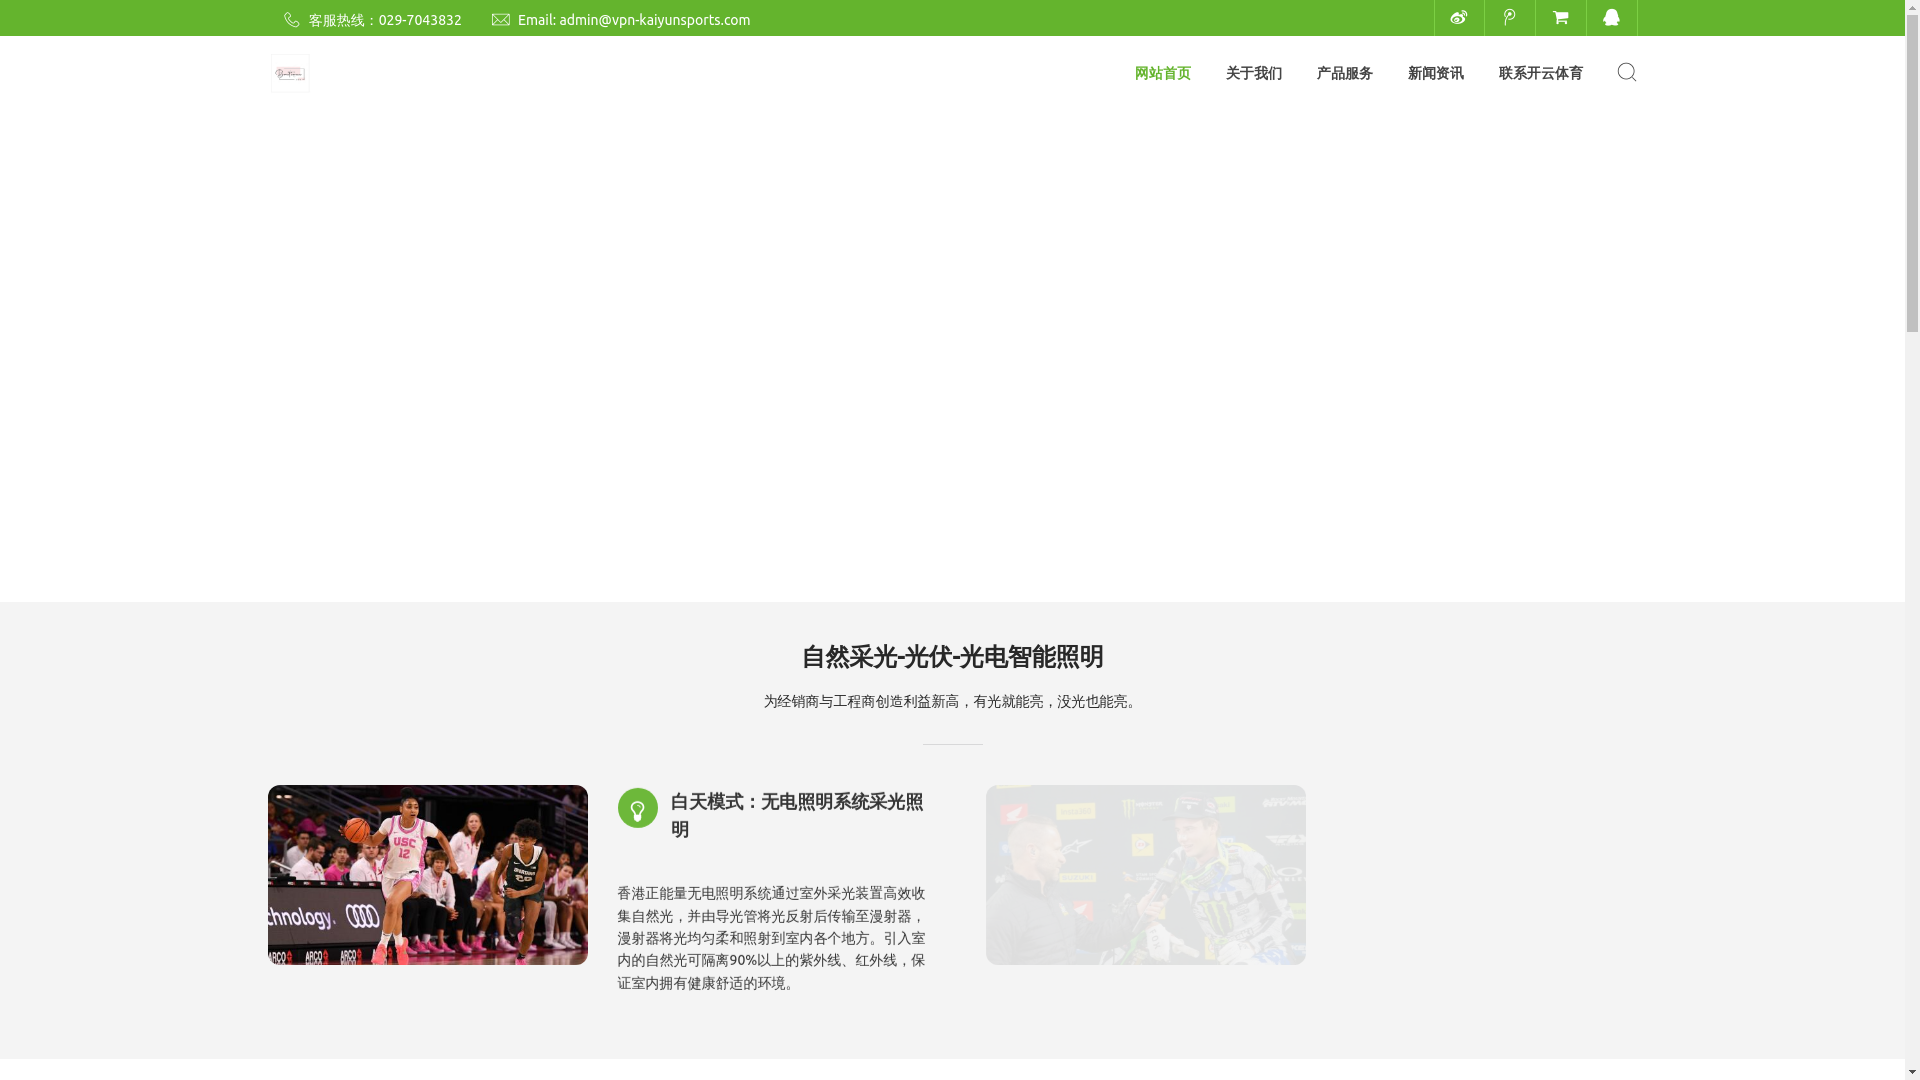Viewport: 1920px width, 1080px height.
Task: Click the 自然采光-光伏-光电智能照明 title
Action: pyautogui.click(x=952, y=657)
